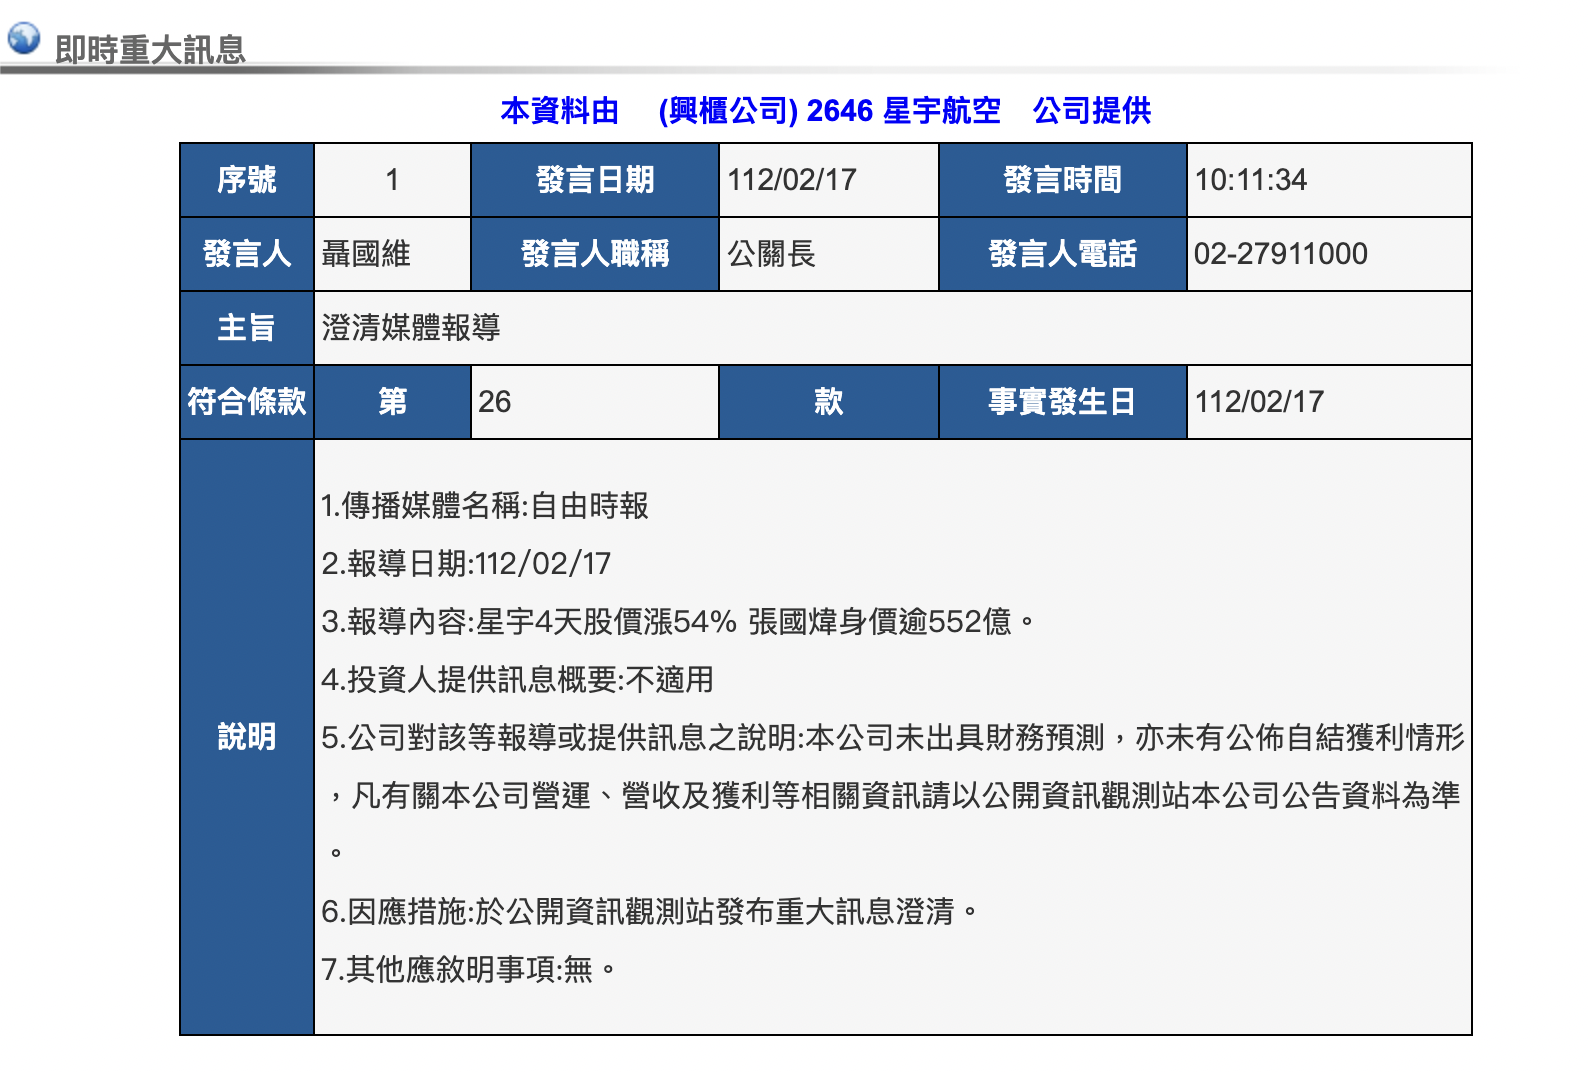Select the sequence number value 1
1588x1072 pixels.
pyautogui.click(x=392, y=180)
